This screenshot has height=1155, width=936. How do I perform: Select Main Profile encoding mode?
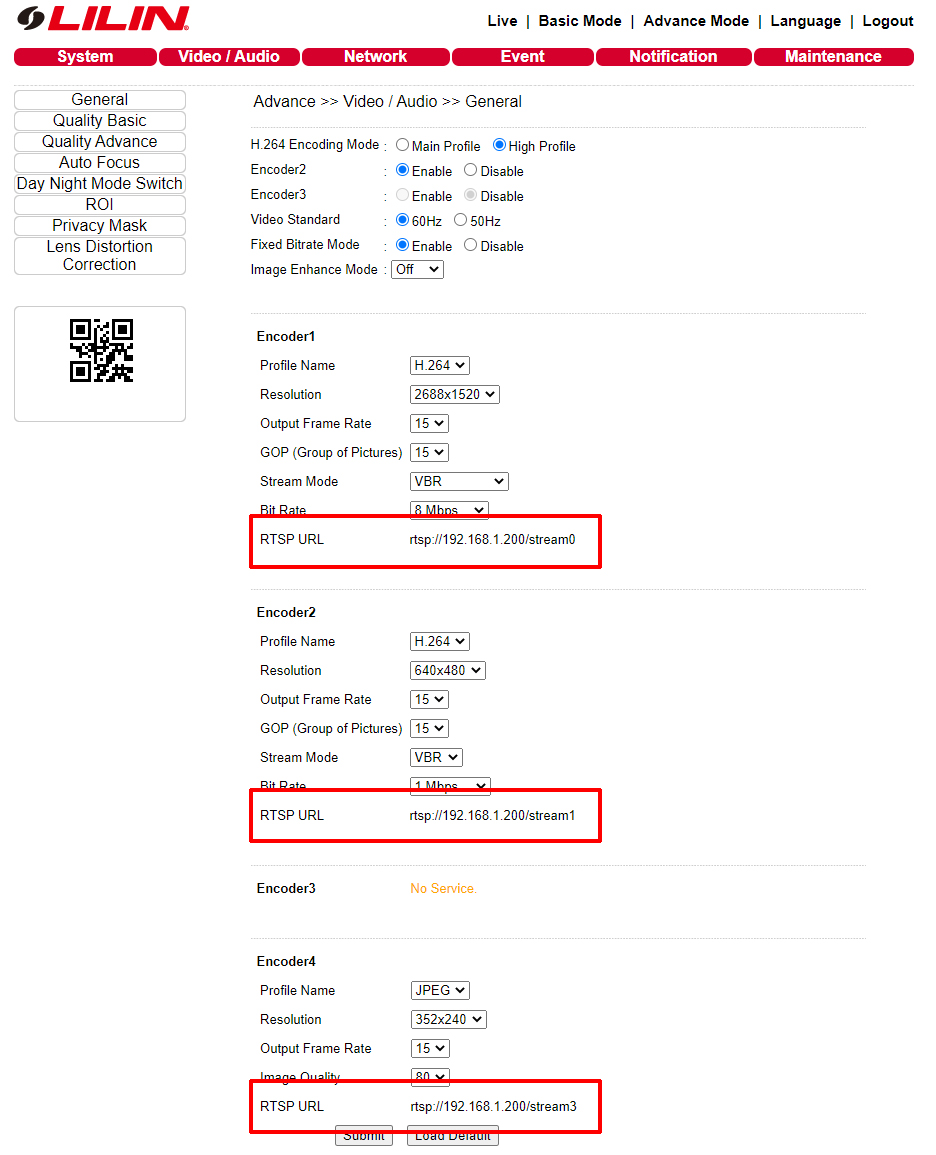402,145
